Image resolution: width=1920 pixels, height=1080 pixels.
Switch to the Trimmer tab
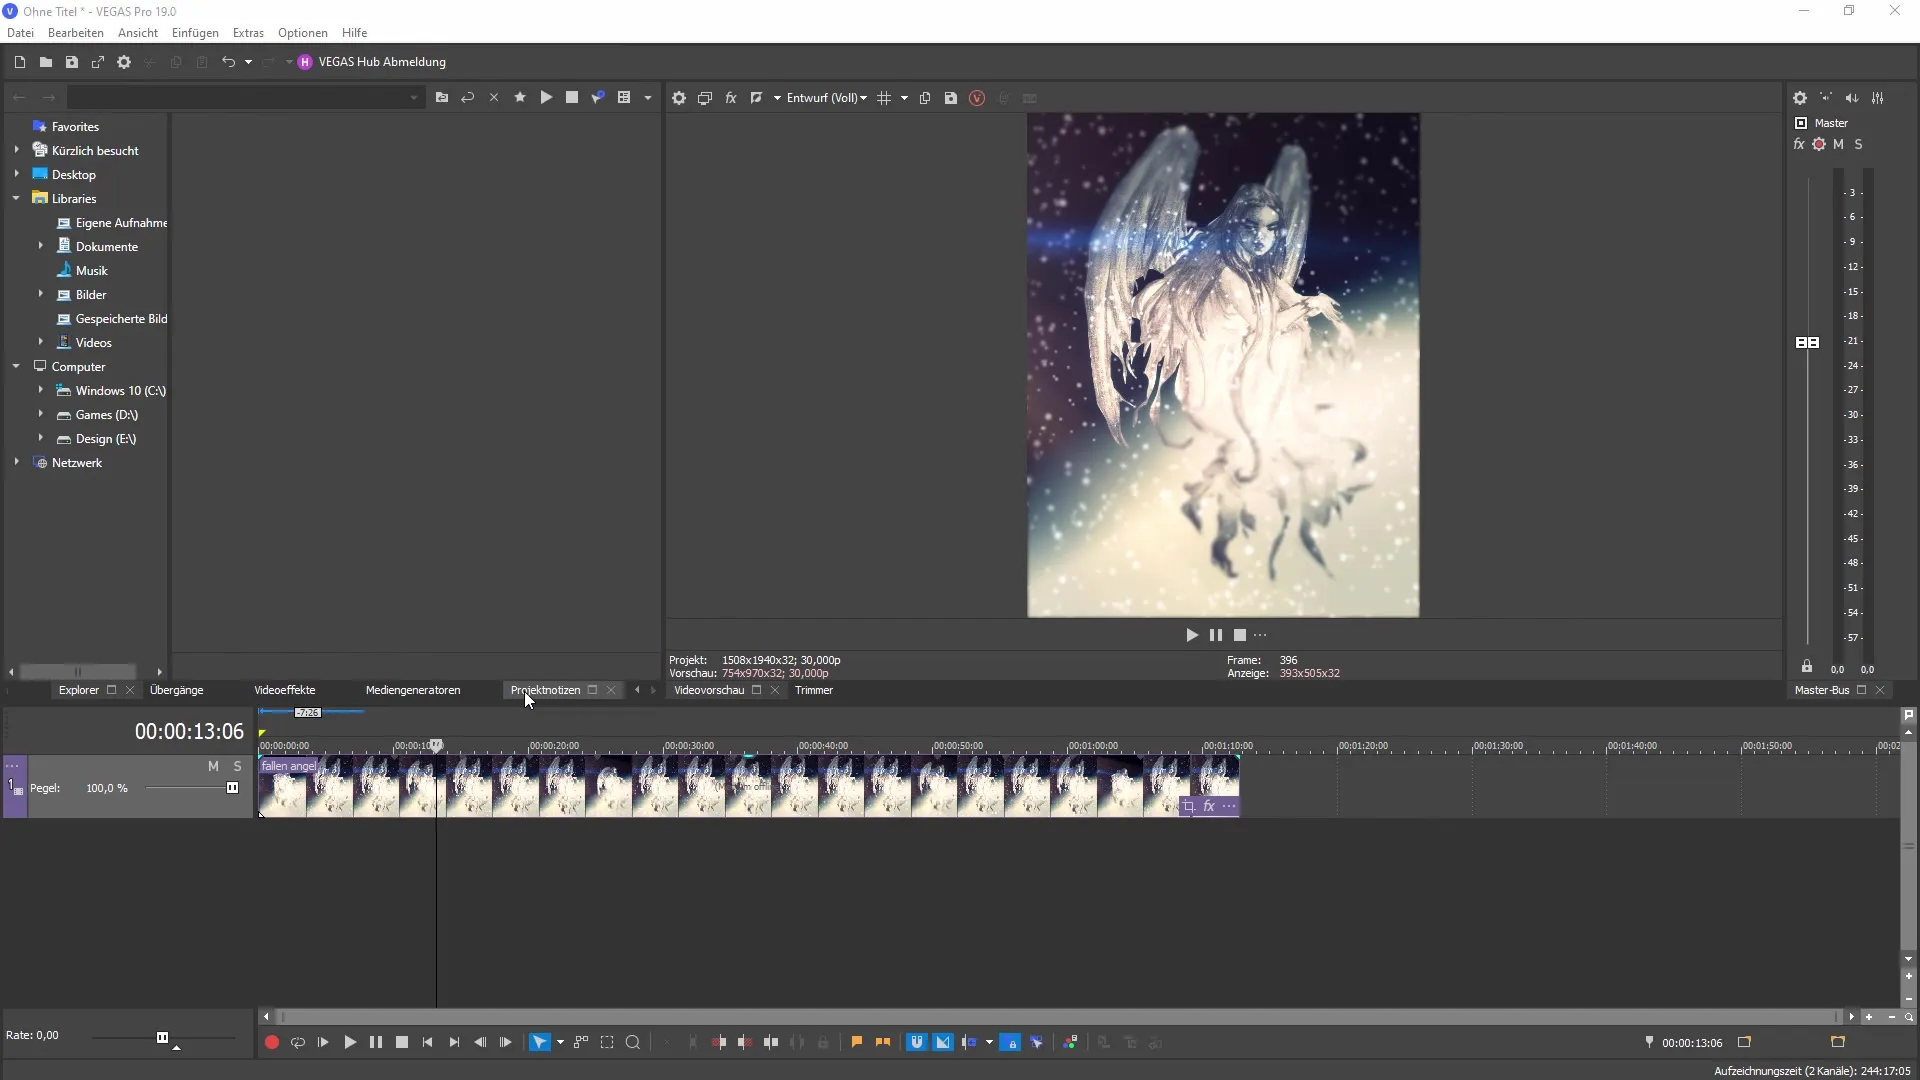(x=813, y=690)
